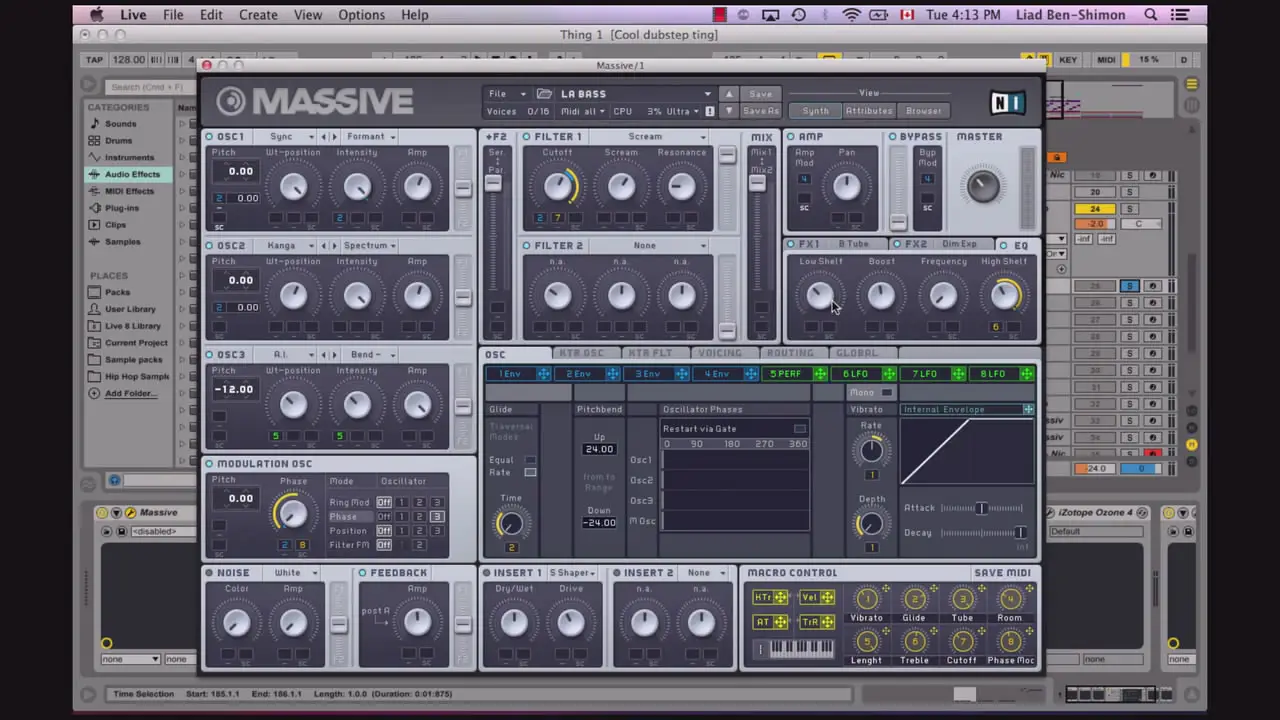Viewport: 1280px width, 720px height.
Task: Toggle OSC2 power button
Action: pyautogui.click(x=210, y=246)
